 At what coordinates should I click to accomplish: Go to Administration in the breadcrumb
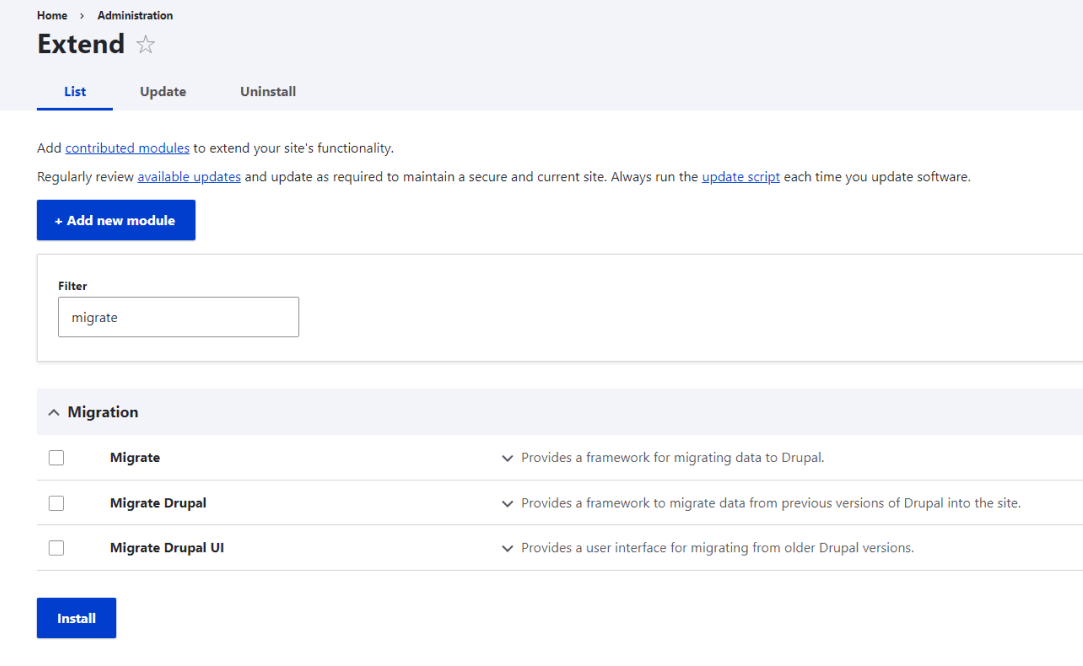[135, 16]
